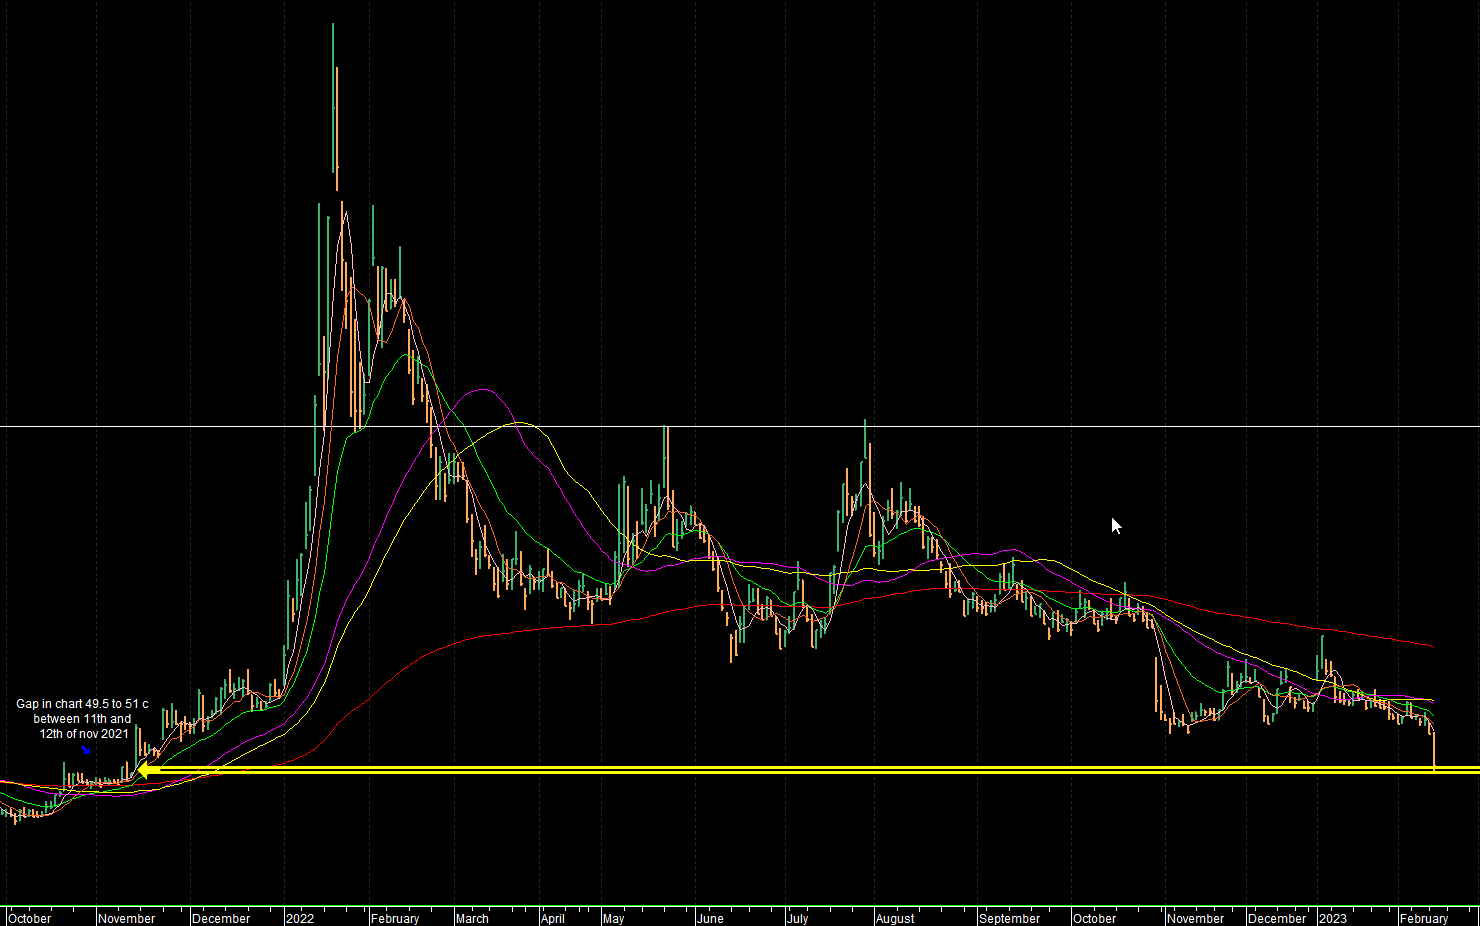Select the thick yellow horizontal support line
This screenshot has height=926, width=1480.
click(x=810, y=770)
